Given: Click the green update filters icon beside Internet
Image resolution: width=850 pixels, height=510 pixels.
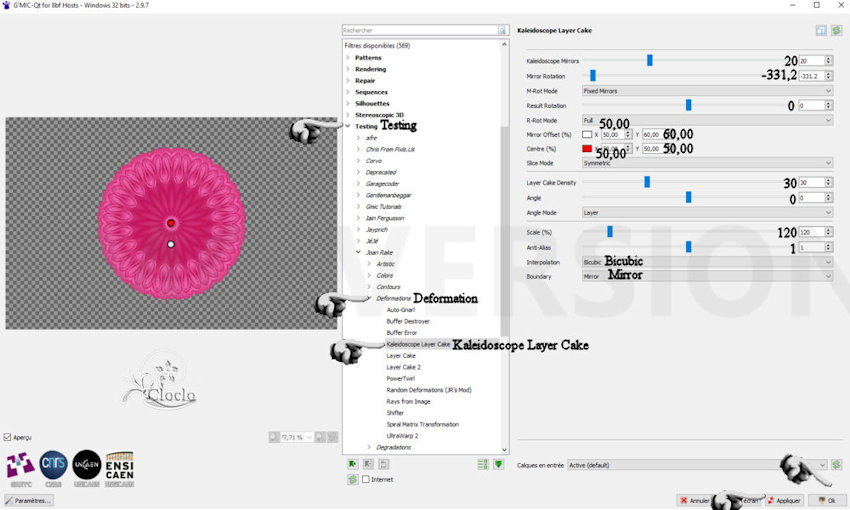Looking at the screenshot, I should [353, 480].
